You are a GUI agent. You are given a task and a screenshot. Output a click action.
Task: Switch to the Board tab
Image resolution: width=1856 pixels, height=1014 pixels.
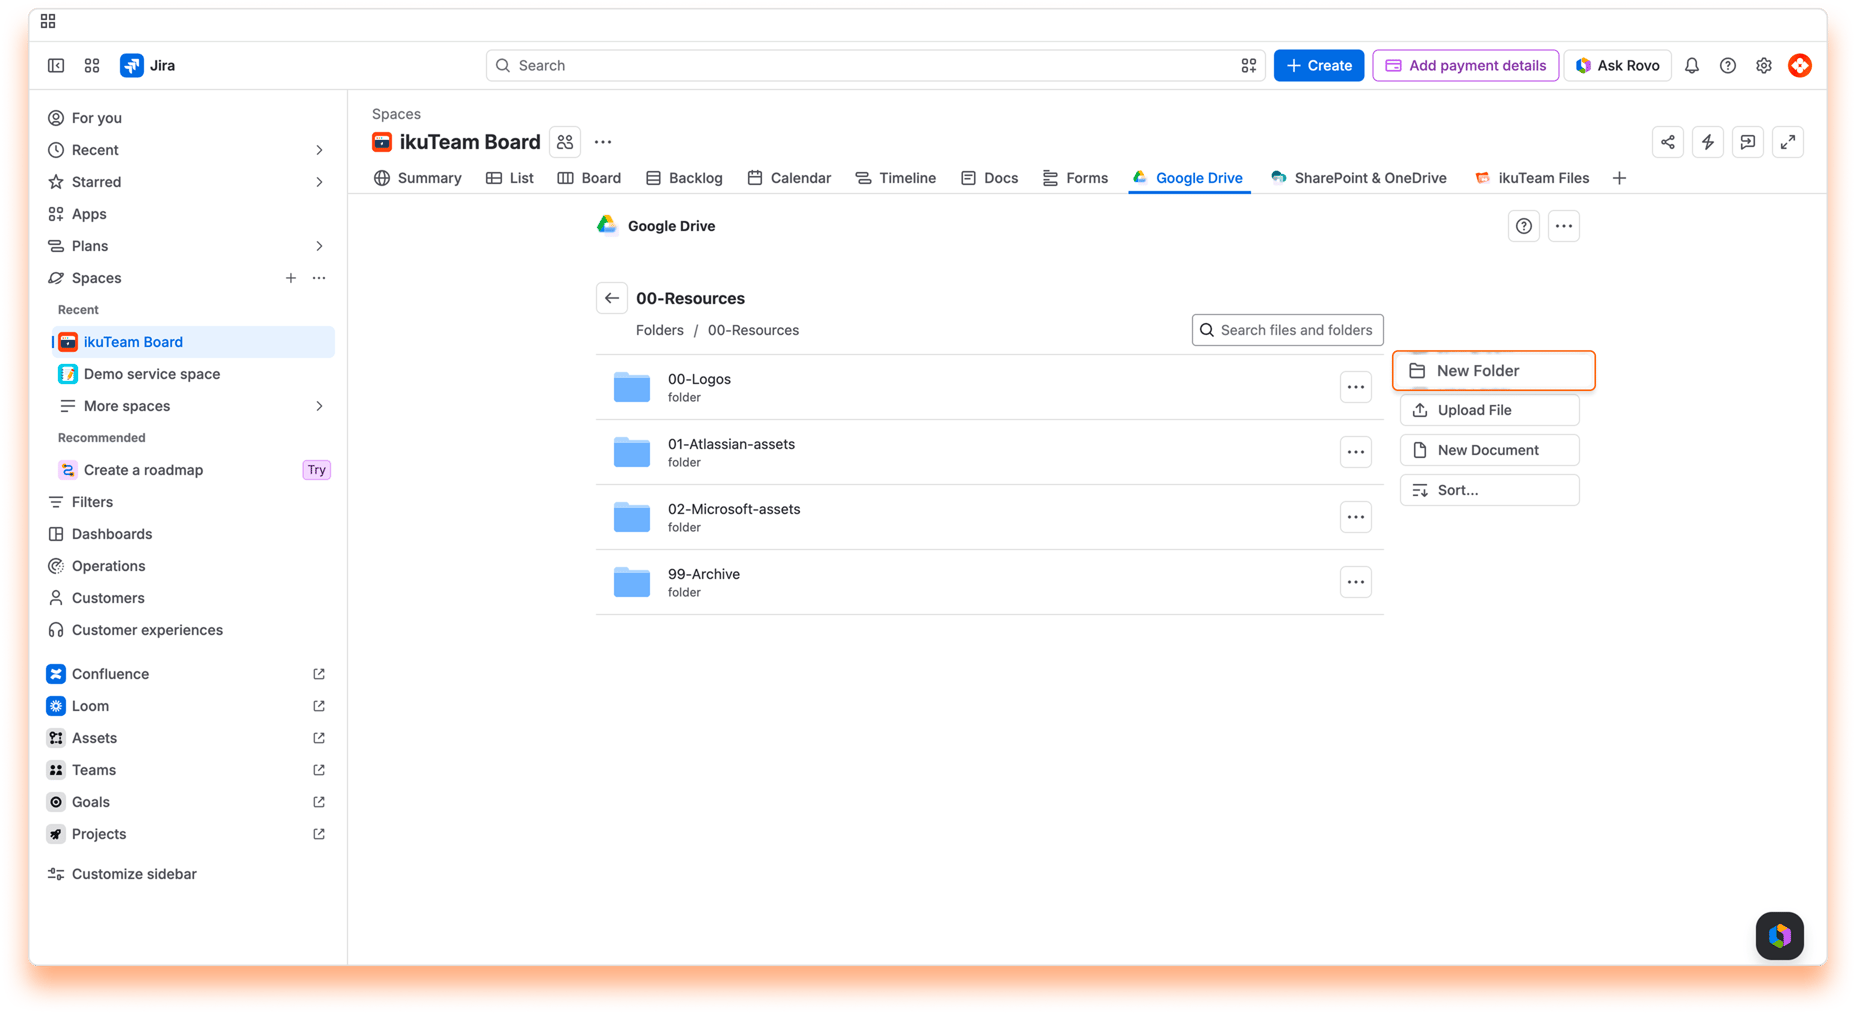point(589,178)
